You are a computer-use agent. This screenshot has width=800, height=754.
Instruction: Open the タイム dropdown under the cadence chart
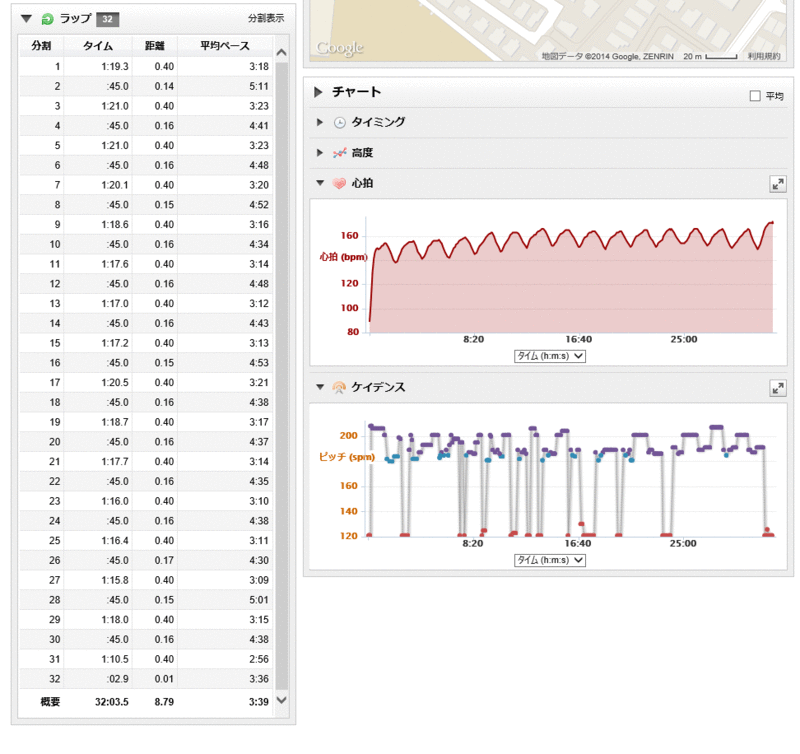(x=549, y=560)
